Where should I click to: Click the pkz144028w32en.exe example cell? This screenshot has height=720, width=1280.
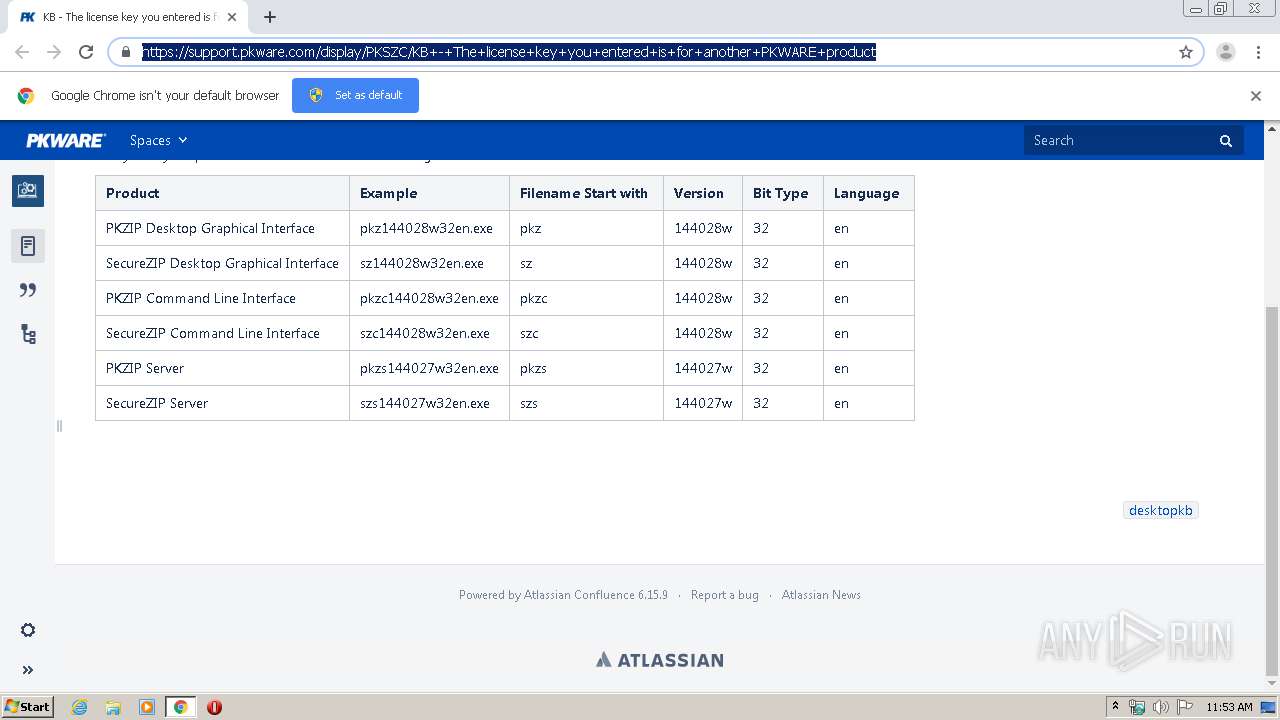429,228
